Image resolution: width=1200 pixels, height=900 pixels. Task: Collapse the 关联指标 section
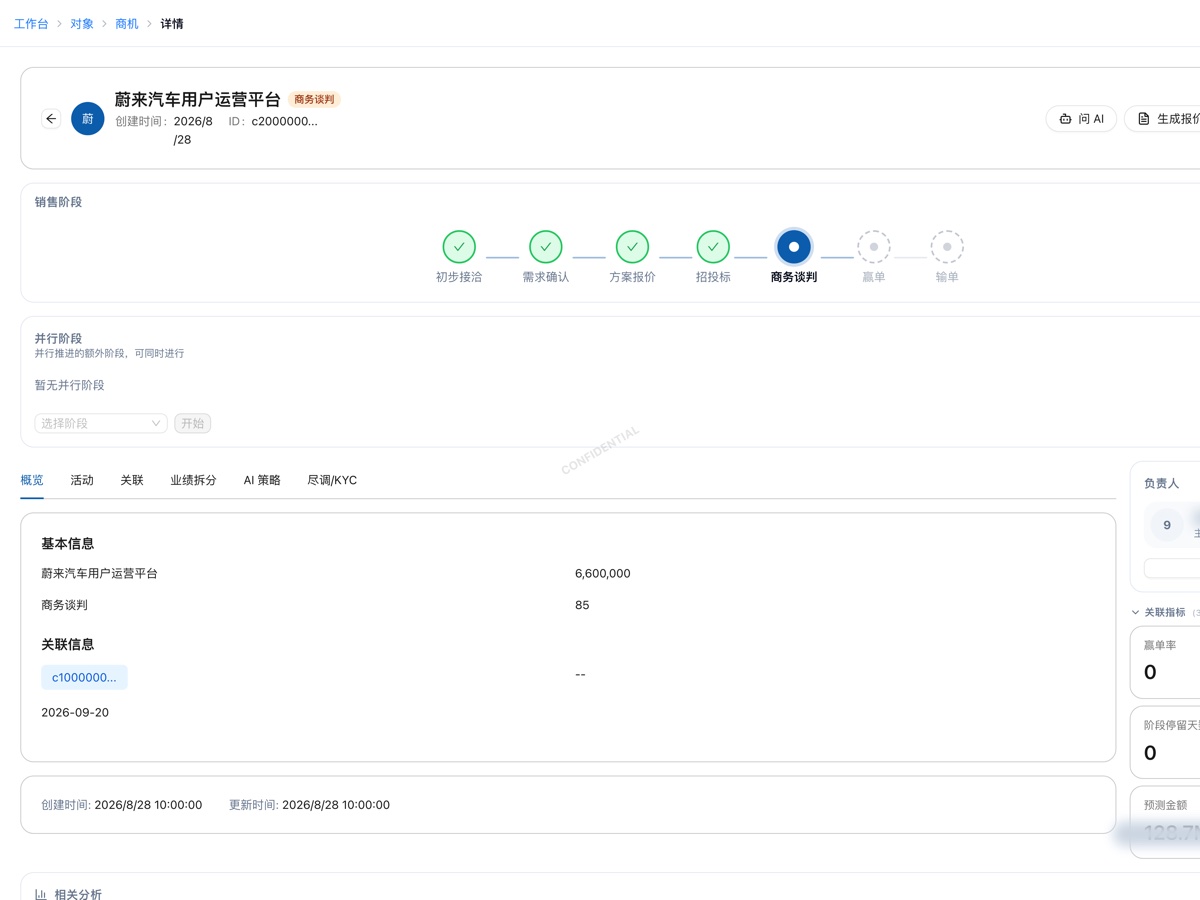pos(1136,612)
